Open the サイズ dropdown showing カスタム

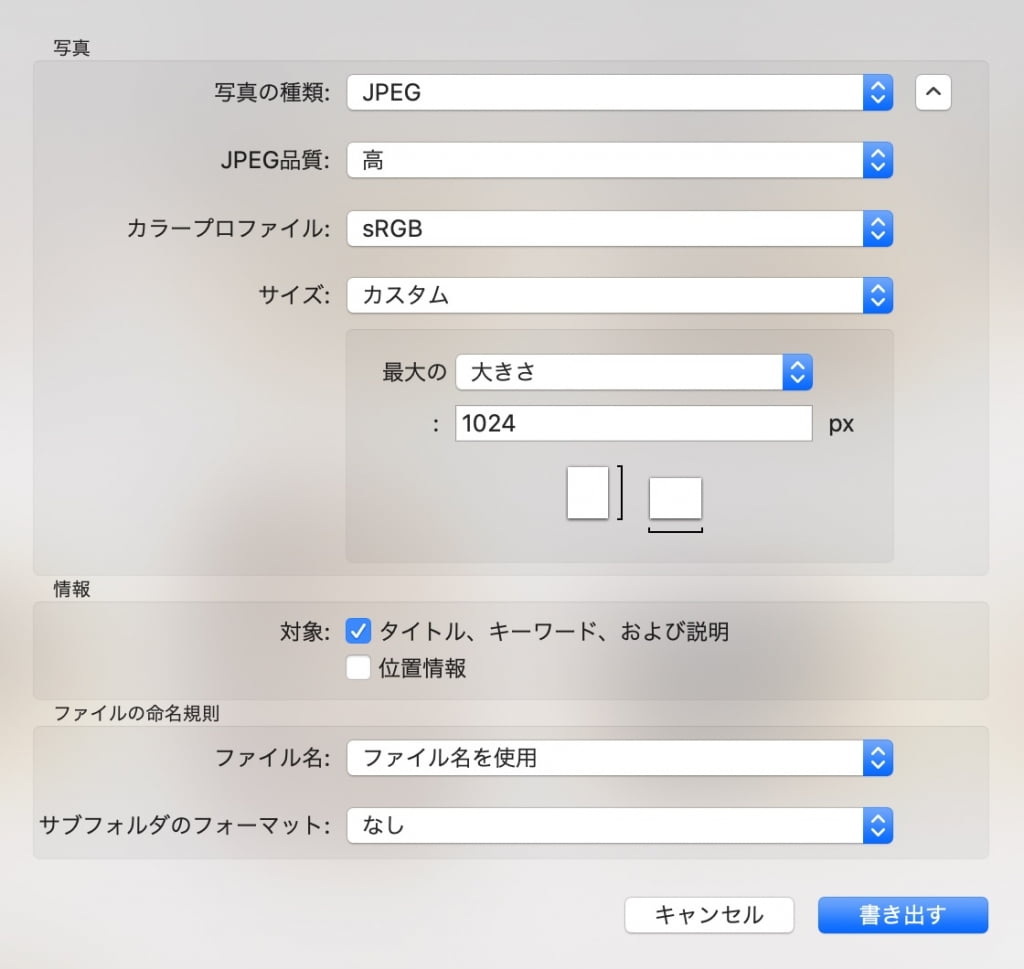[620, 295]
